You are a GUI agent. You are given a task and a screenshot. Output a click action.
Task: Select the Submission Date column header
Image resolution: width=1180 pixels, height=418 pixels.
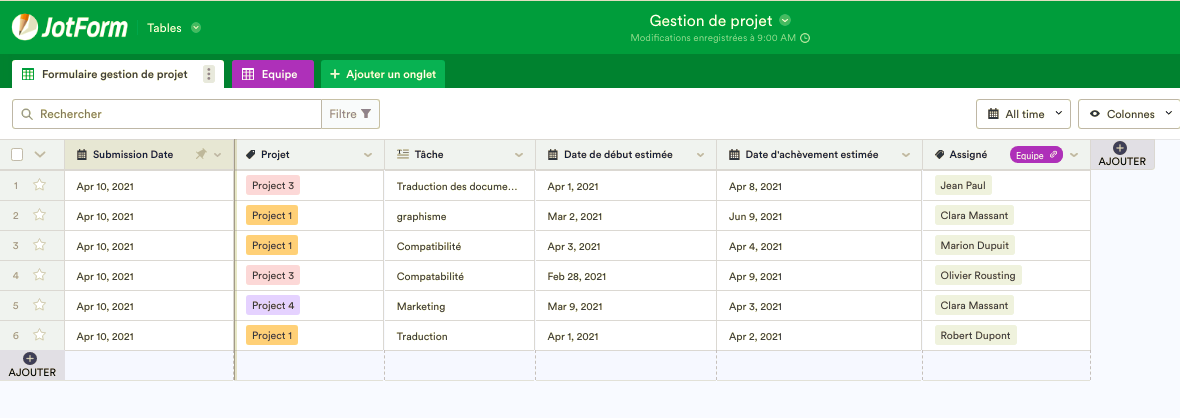point(149,154)
